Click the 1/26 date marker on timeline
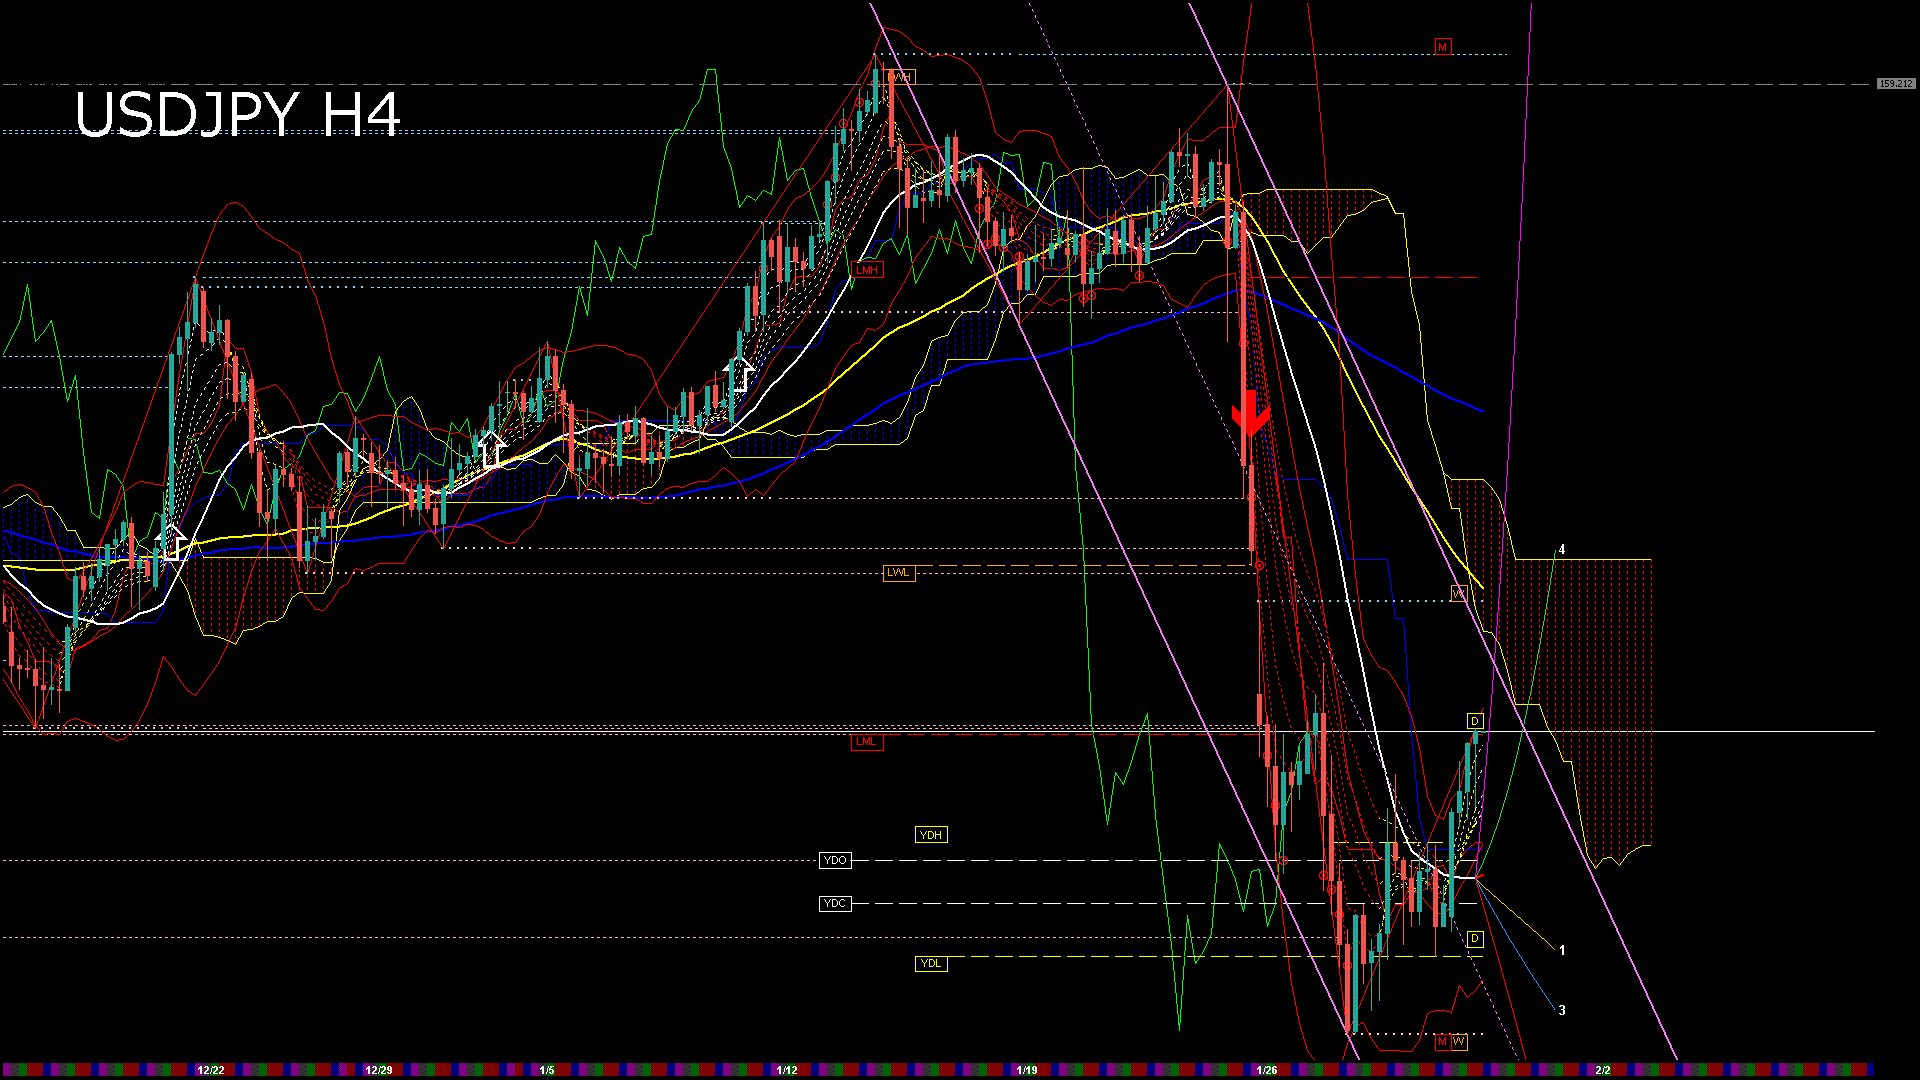 (x=1267, y=1068)
